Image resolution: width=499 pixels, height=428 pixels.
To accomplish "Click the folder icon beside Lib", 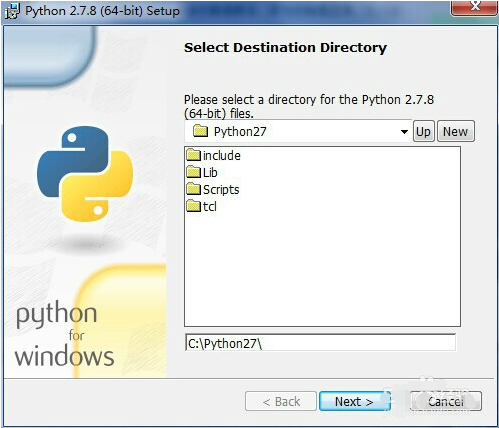I will 193,172.
